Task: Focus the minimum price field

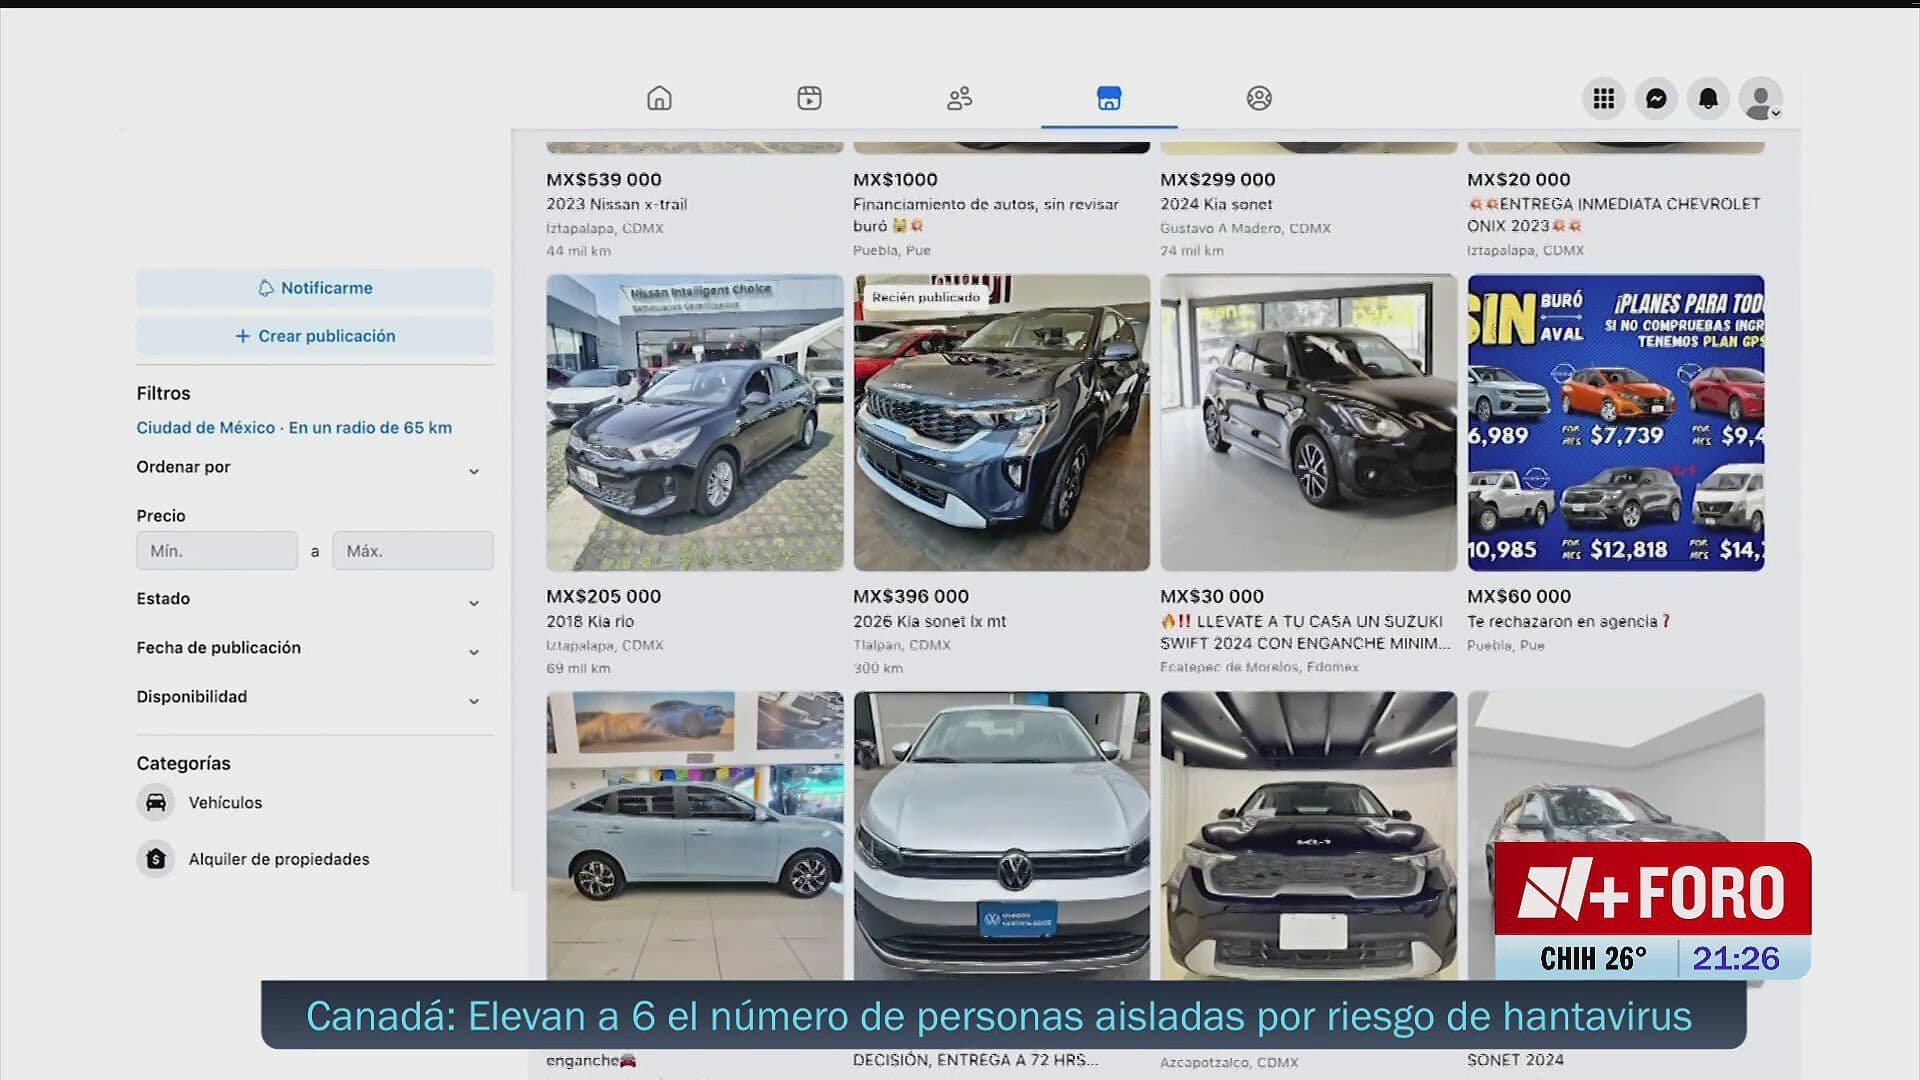Action: (x=217, y=551)
